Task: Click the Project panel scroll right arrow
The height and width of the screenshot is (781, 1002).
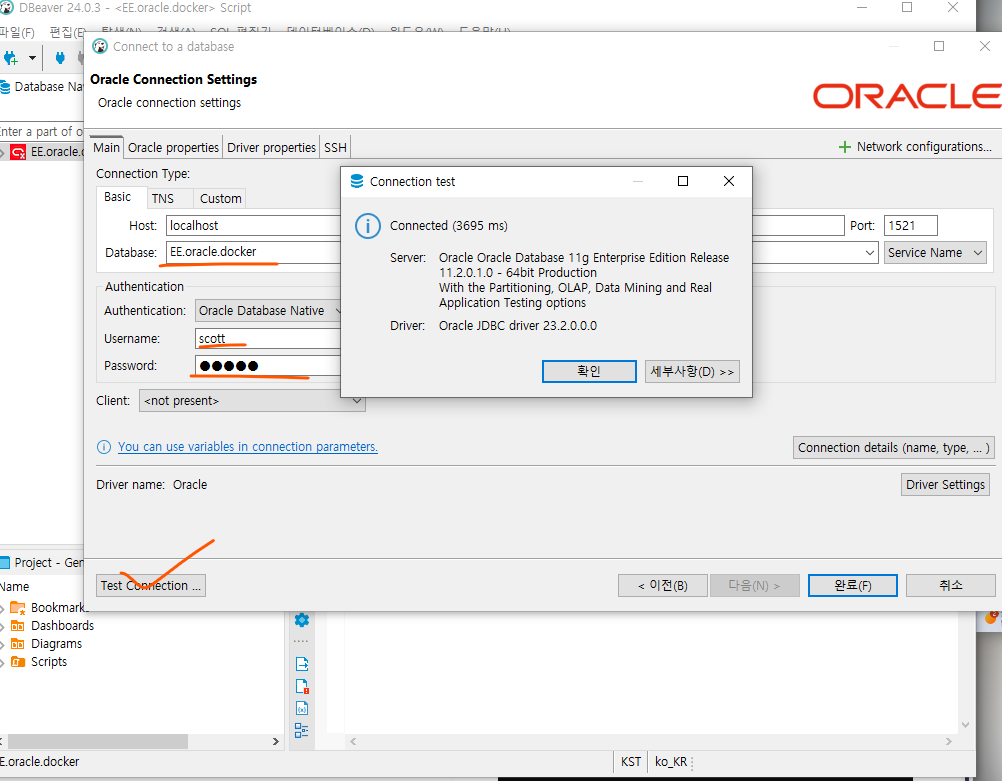Action: click(x=275, y=741)
